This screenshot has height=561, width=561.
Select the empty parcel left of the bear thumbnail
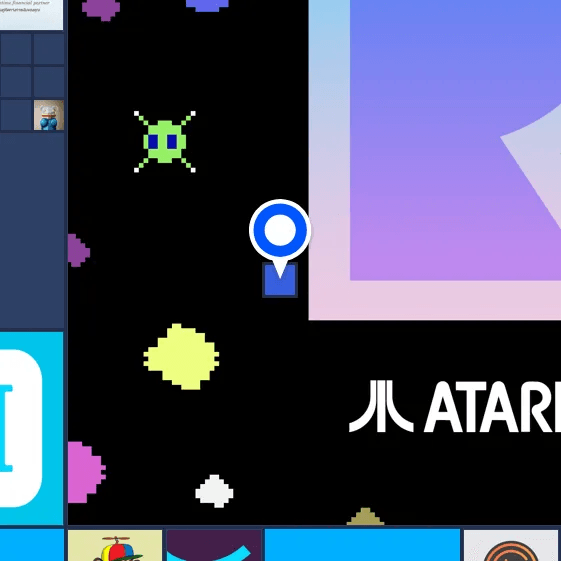click(16, 115)
